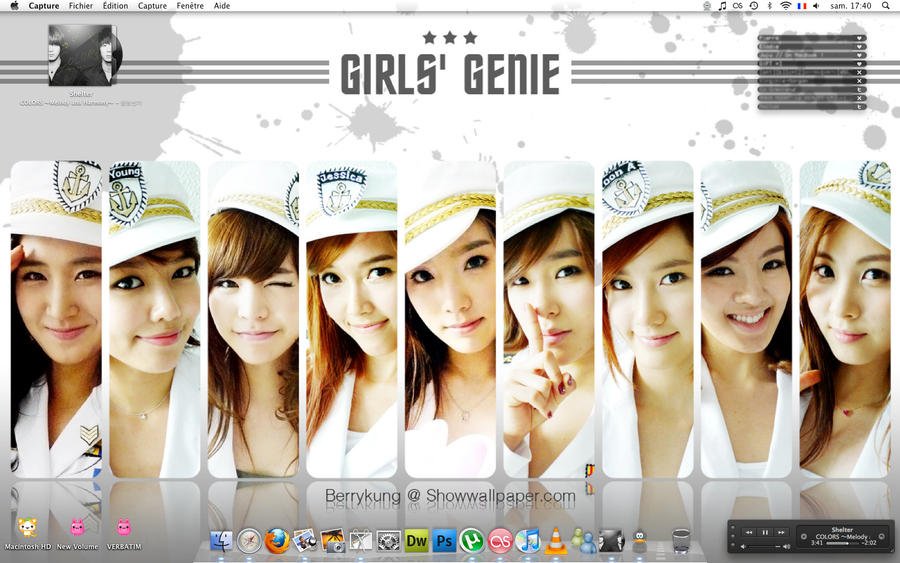This screenshot has height=563, width=900.
Task: Open the Trash in the dock
Action: click(681, 541)
